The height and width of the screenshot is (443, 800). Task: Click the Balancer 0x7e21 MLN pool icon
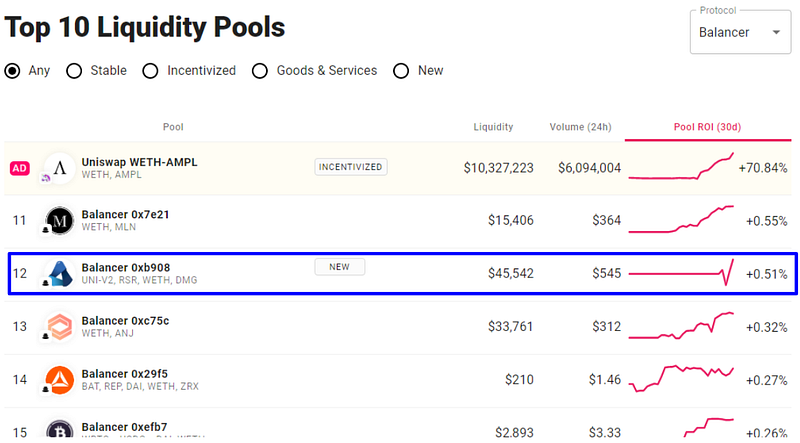click(60, 220)
